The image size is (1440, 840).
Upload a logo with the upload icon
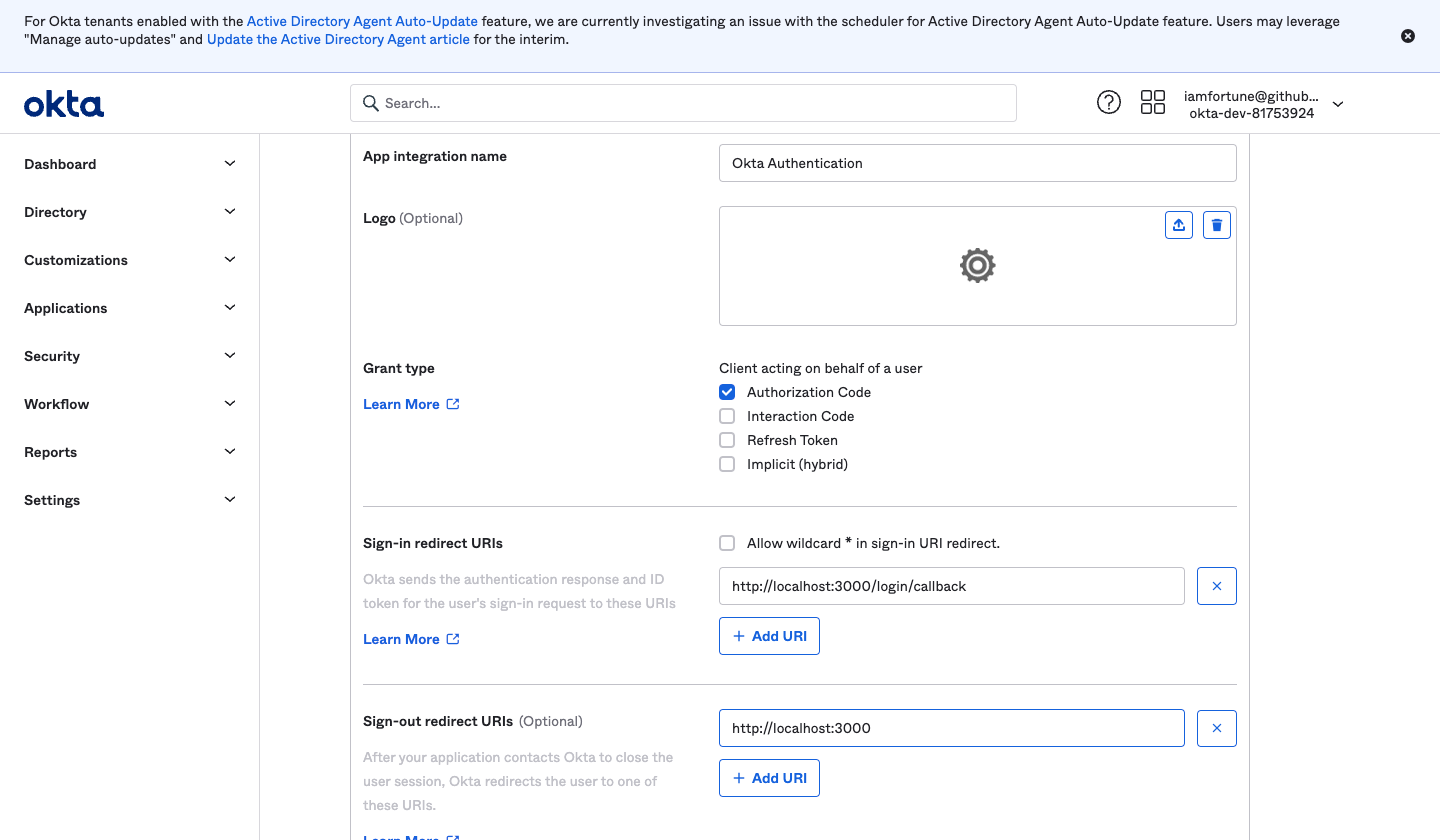point(1179,225)
